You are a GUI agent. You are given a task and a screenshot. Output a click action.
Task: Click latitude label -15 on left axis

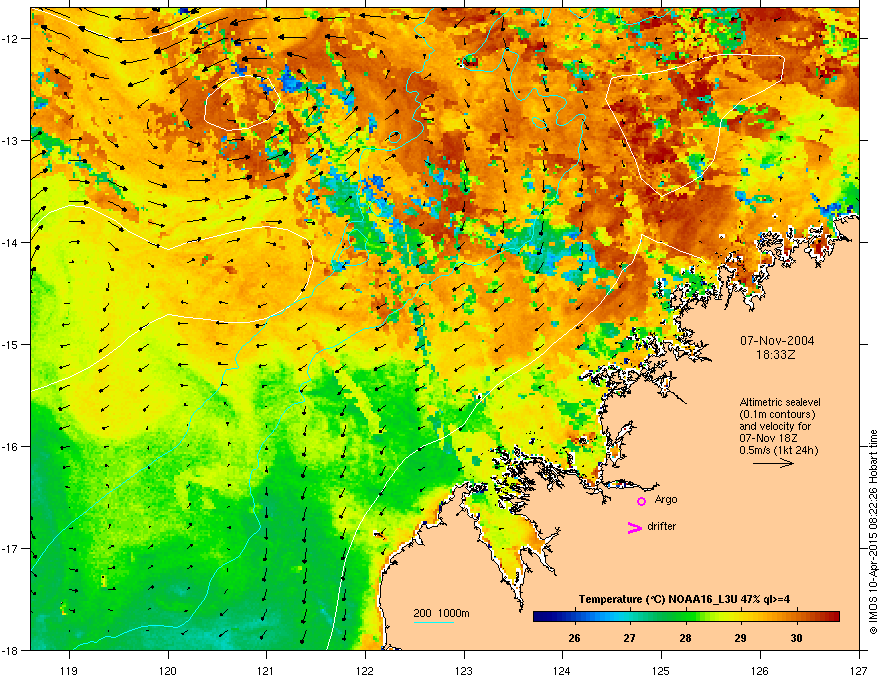(x=11, y=344)
